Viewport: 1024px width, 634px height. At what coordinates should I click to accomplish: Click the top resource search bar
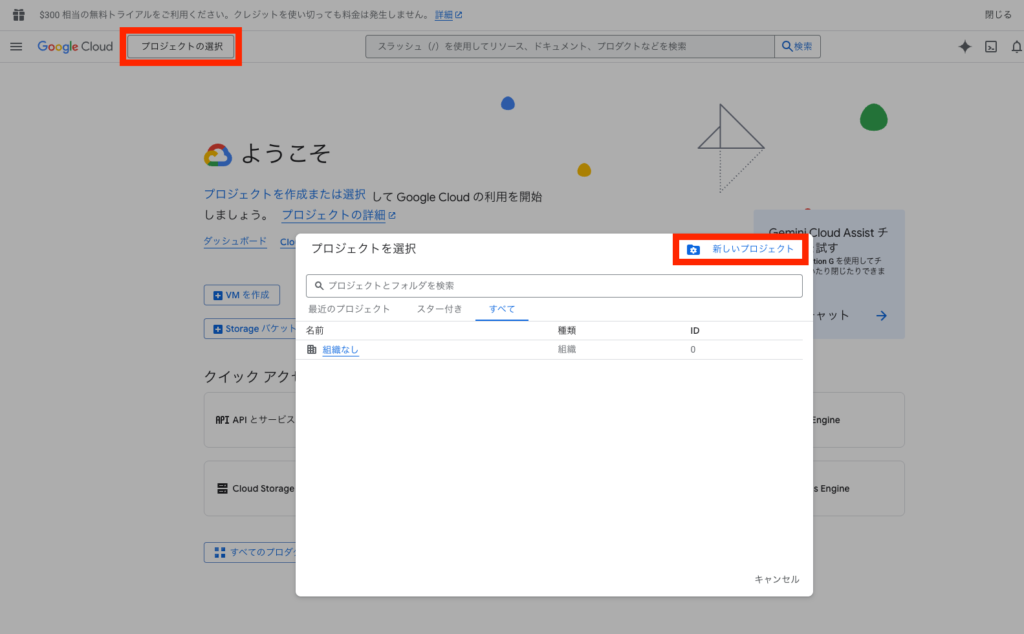point(570,47)
